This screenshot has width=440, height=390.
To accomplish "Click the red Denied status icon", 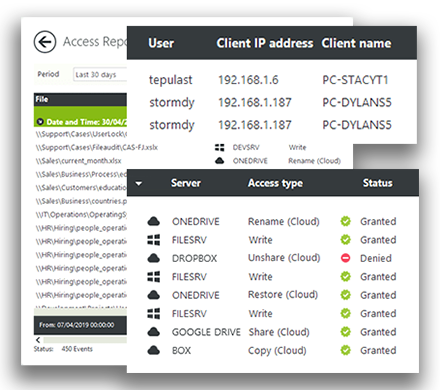I will (x=346, y=258).
